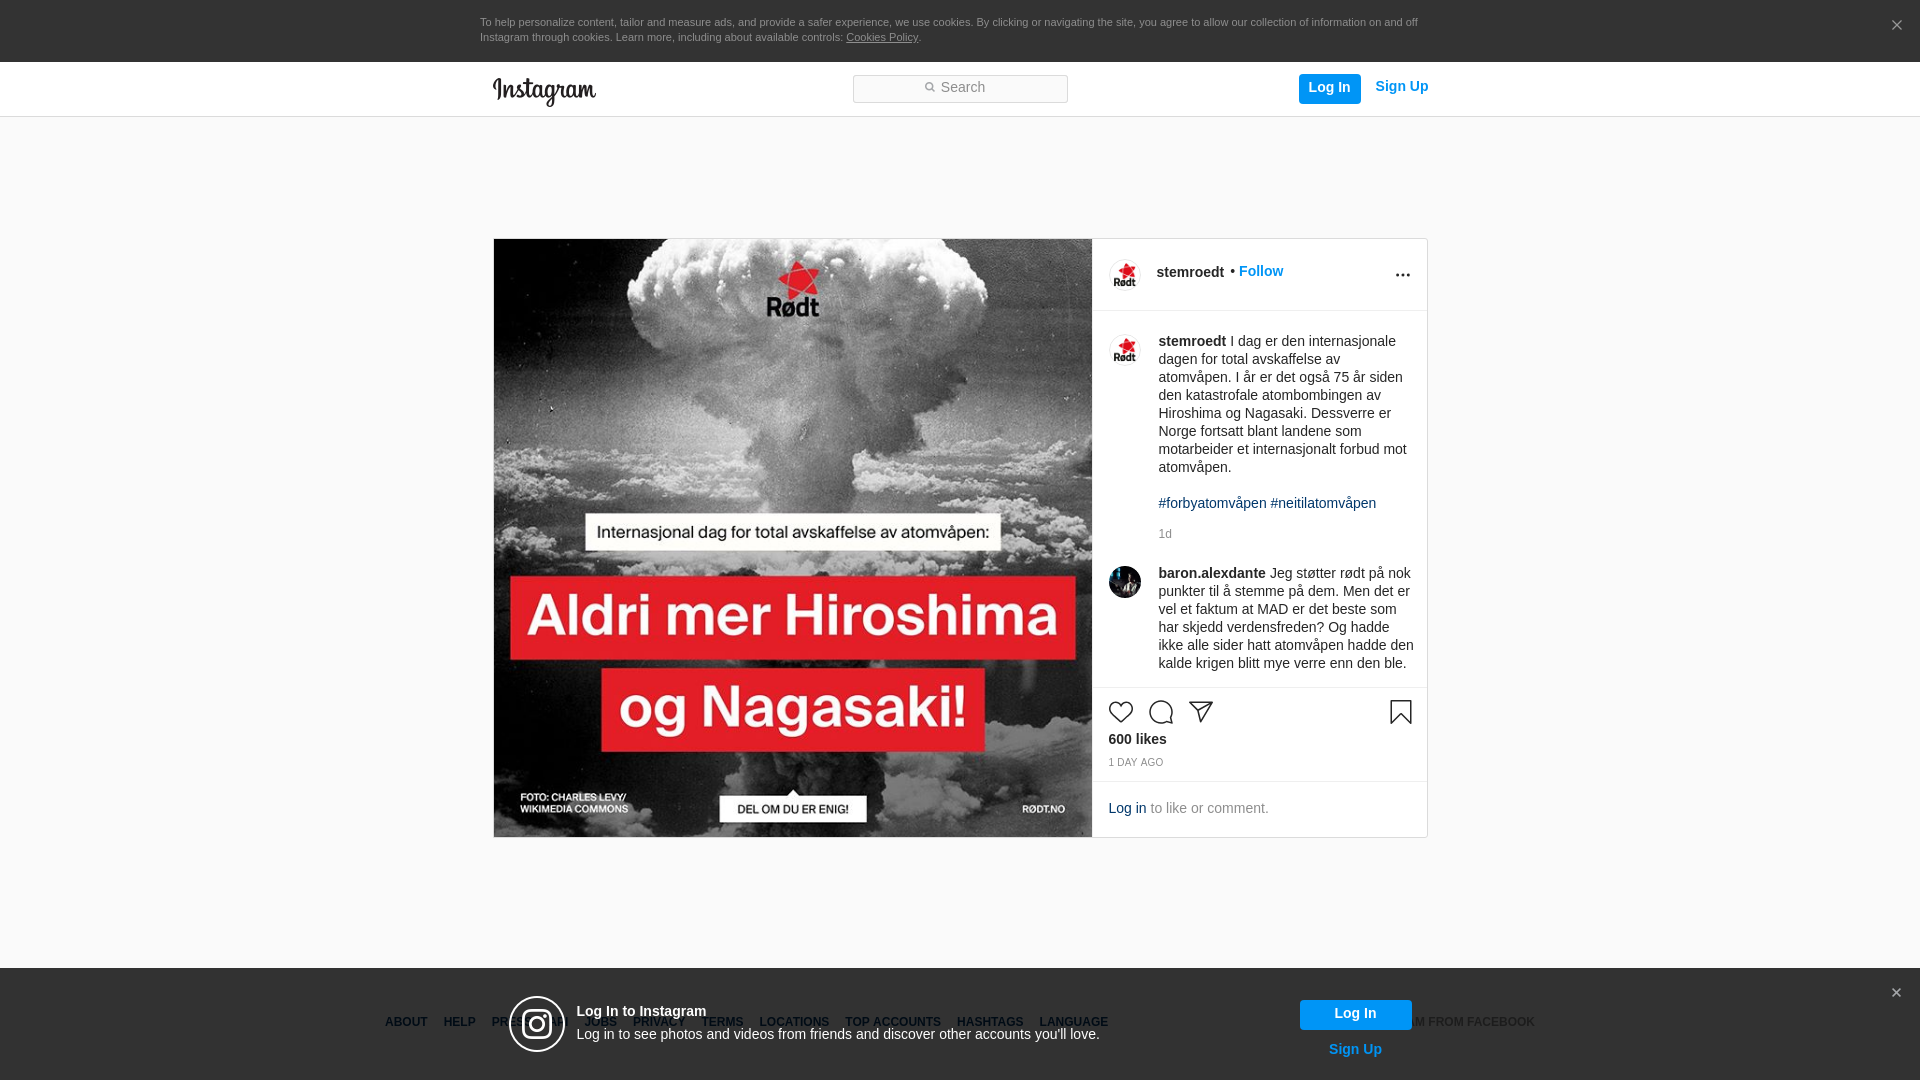Like the post with the heart icon

click(1120, 712)
